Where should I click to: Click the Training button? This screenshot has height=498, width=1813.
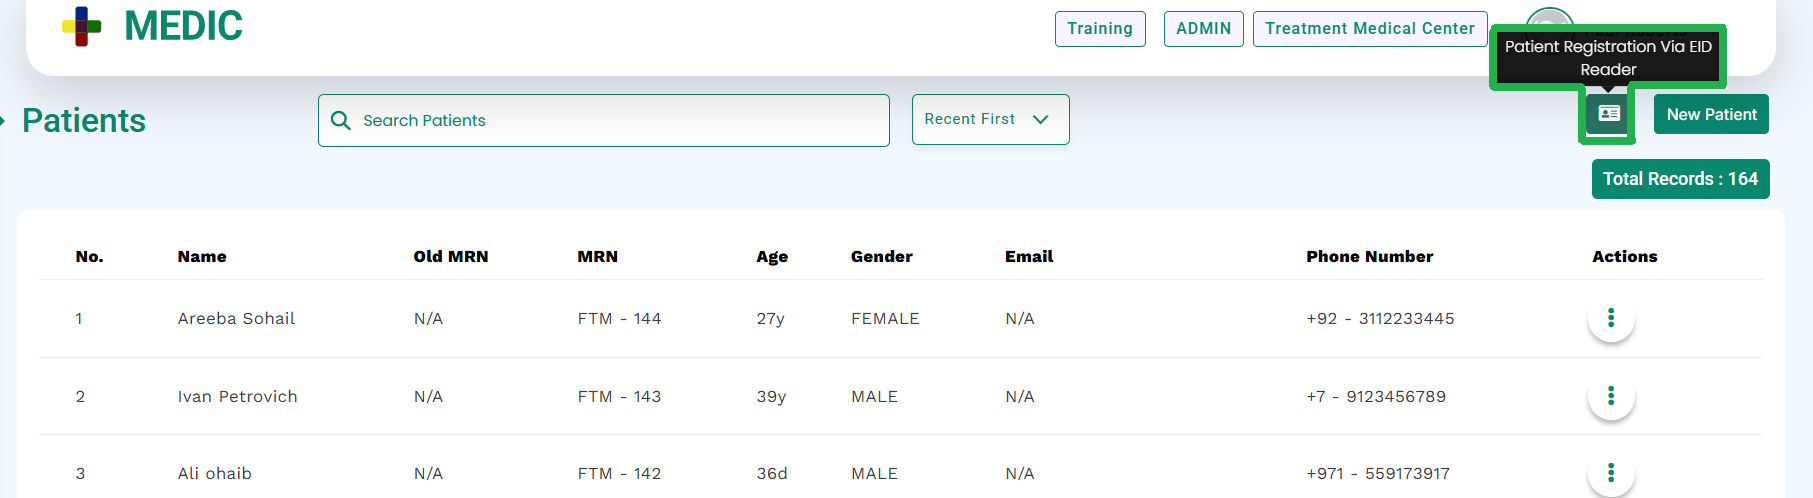(x=1100, y=28)
